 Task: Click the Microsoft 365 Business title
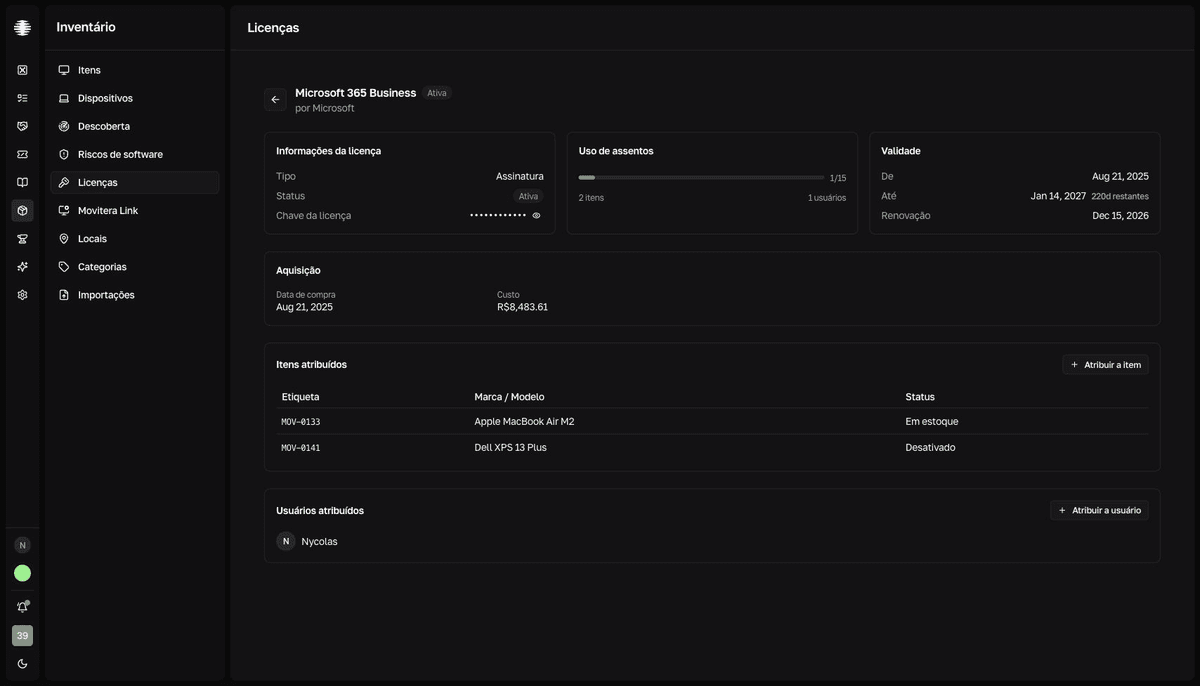(x=355, y=93)
